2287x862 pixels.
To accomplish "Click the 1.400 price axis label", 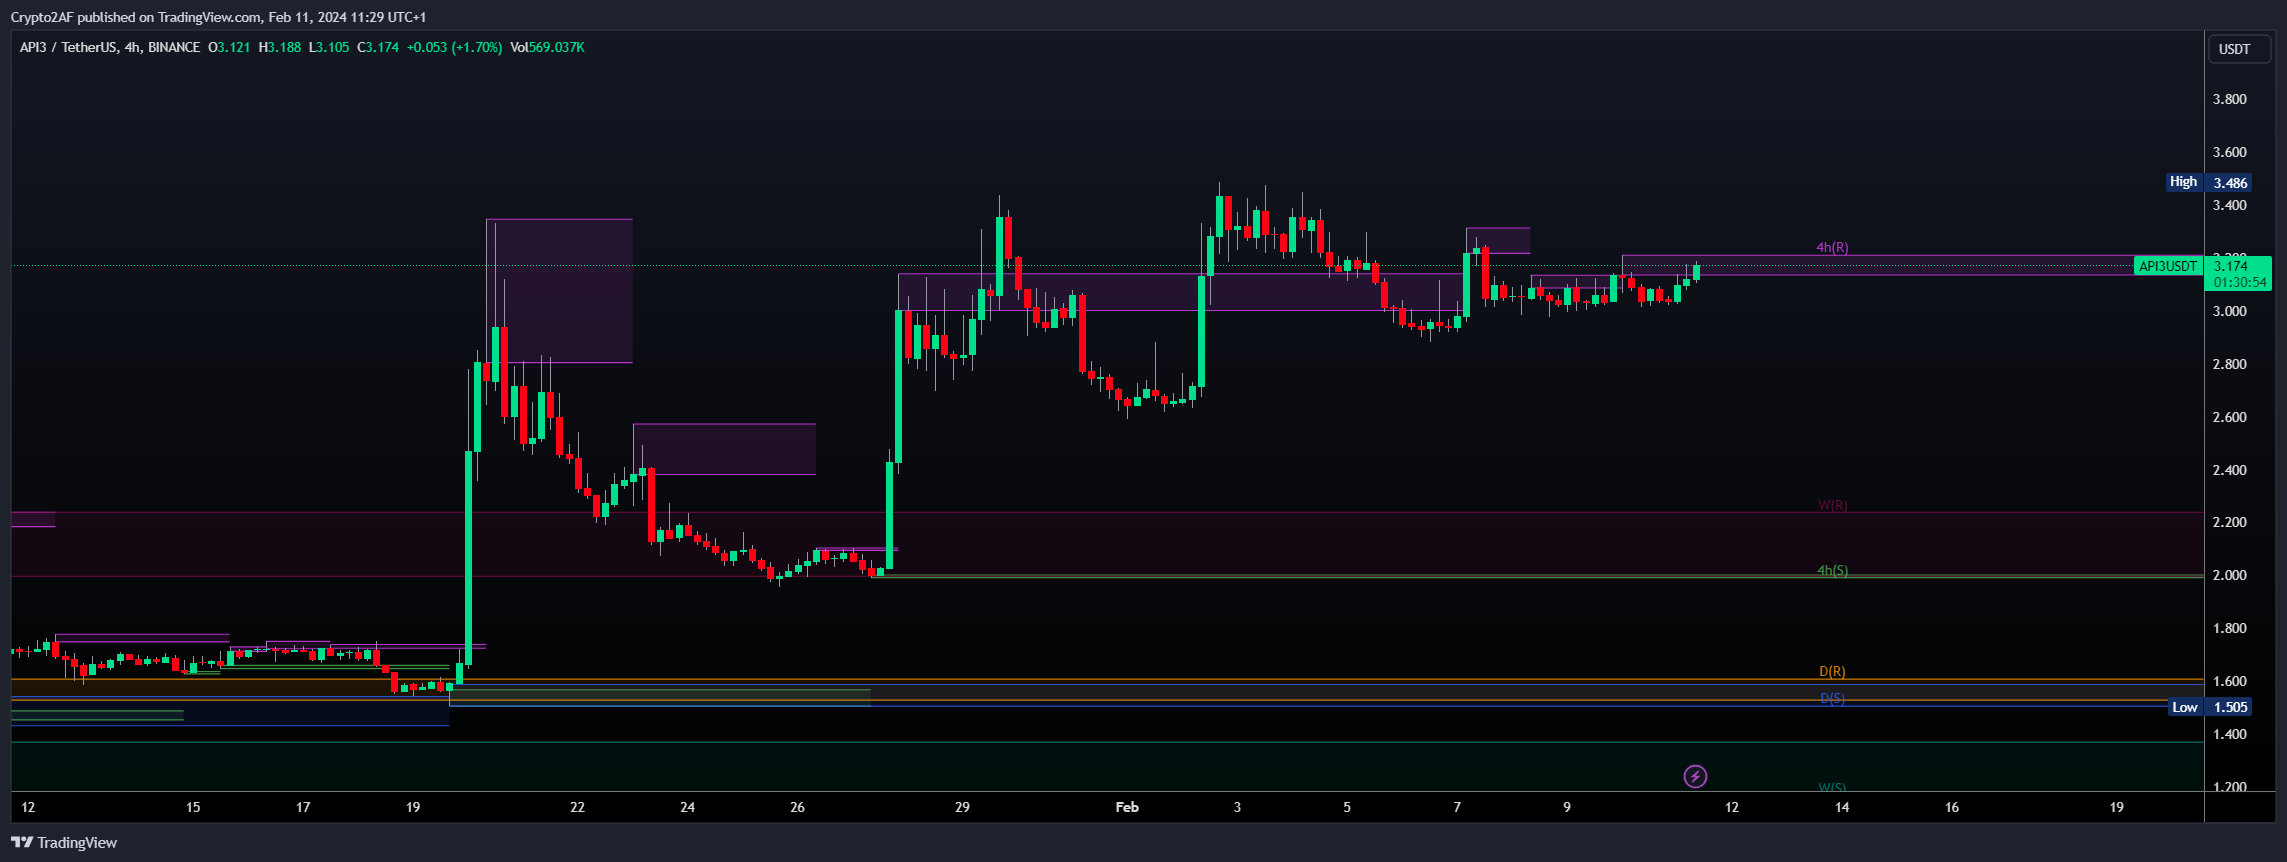I will [2229, 734].
